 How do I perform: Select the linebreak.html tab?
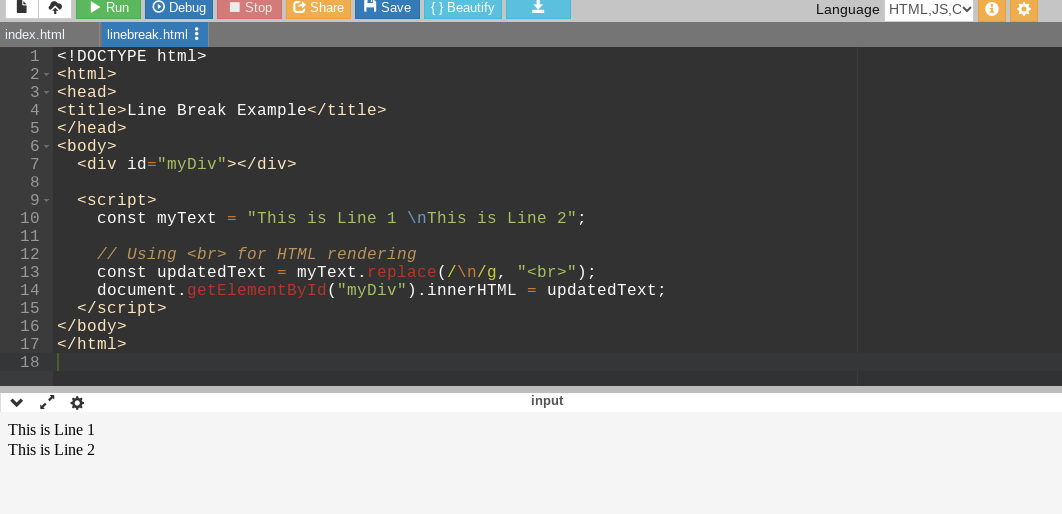(147, 35)
